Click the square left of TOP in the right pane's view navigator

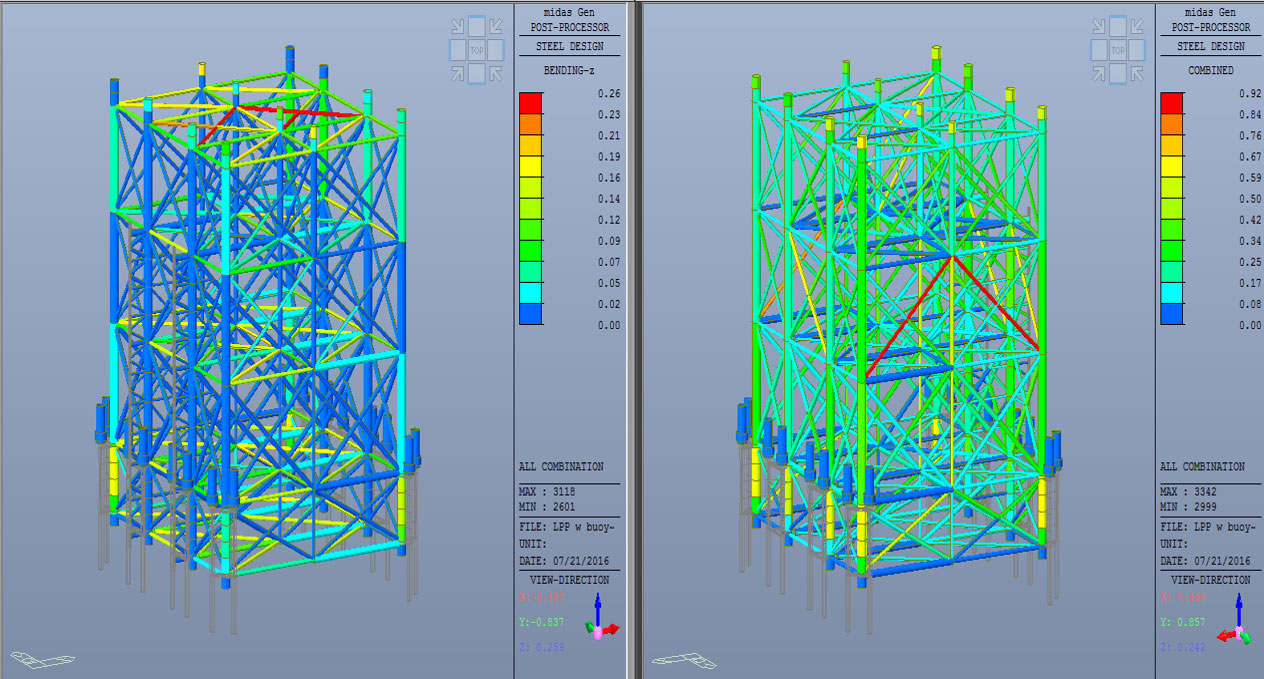(1097, 49)
